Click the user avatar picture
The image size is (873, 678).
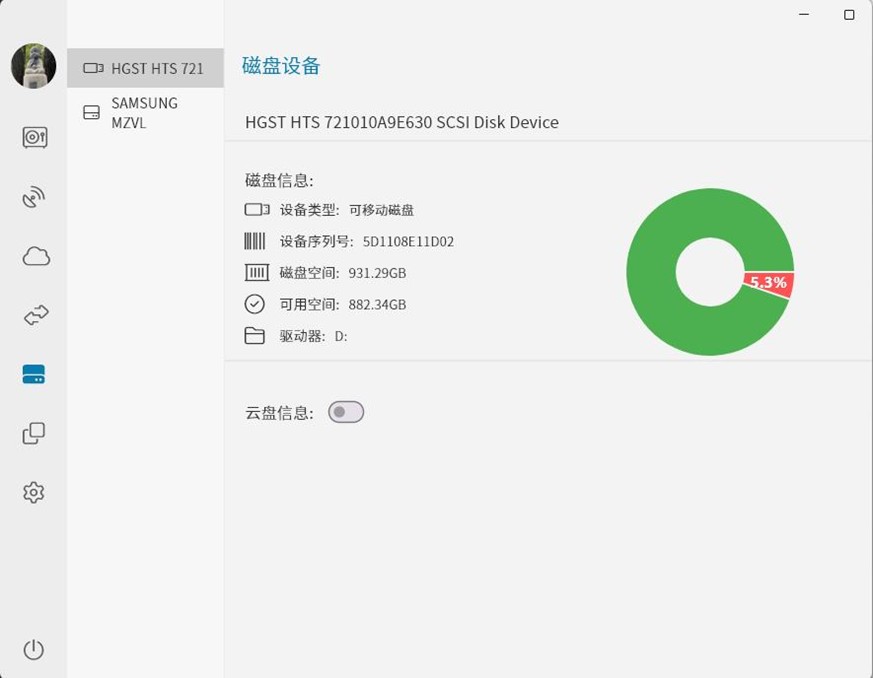33,66
